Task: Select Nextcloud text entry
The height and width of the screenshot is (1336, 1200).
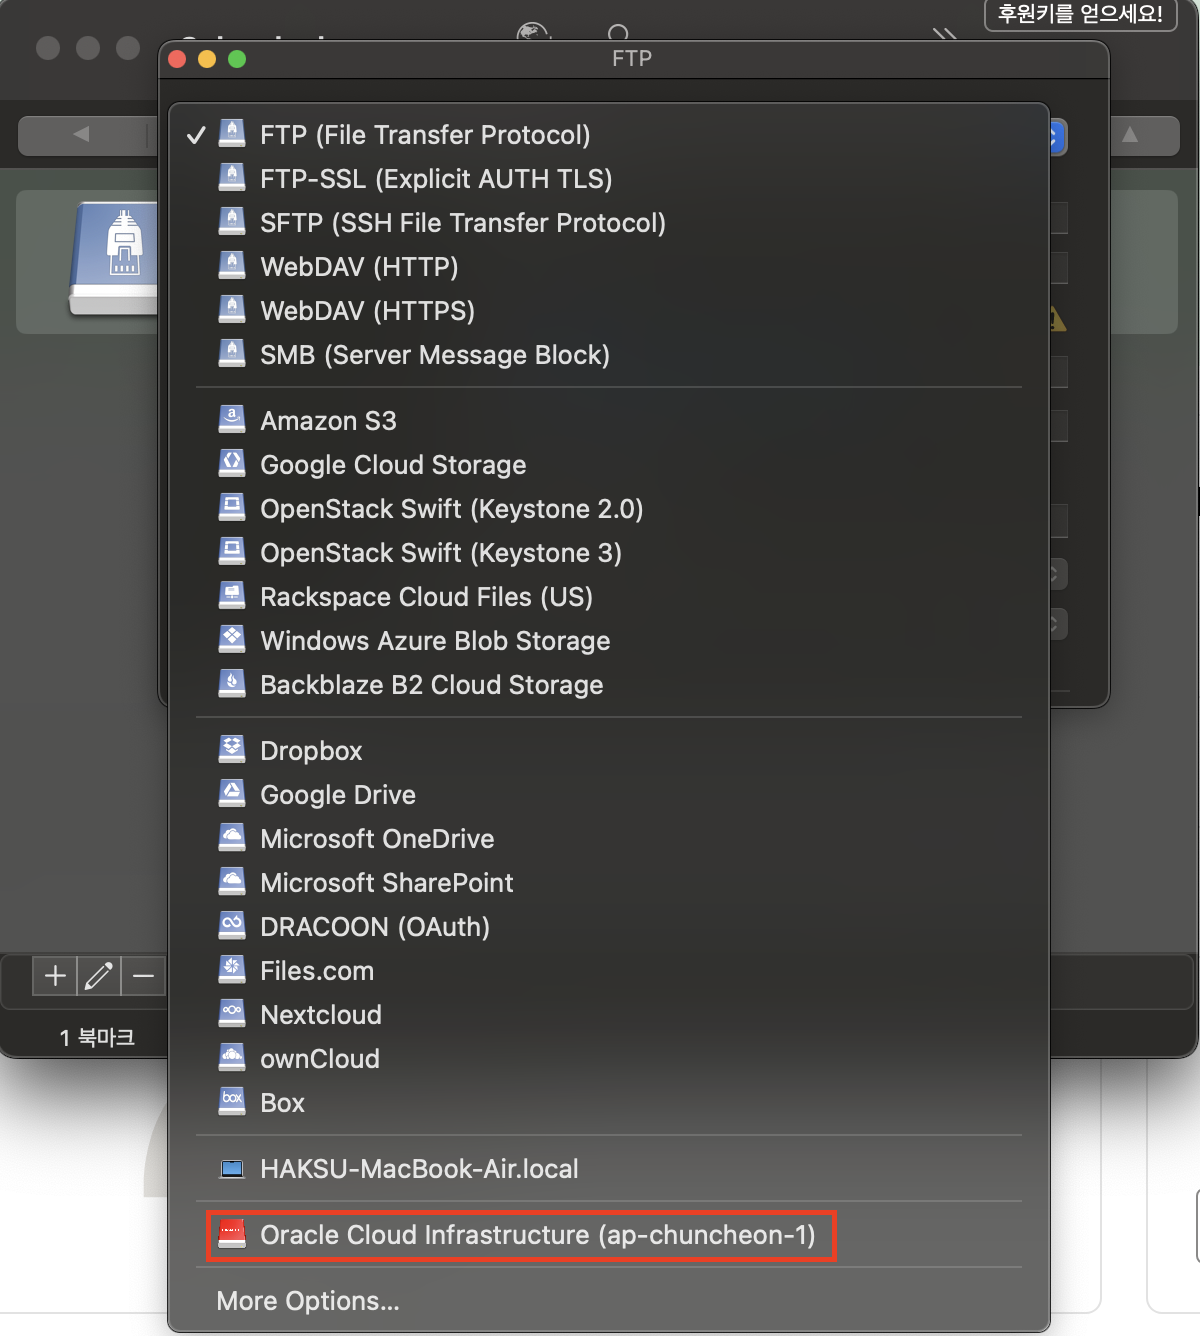Action: pos(321,1015)
